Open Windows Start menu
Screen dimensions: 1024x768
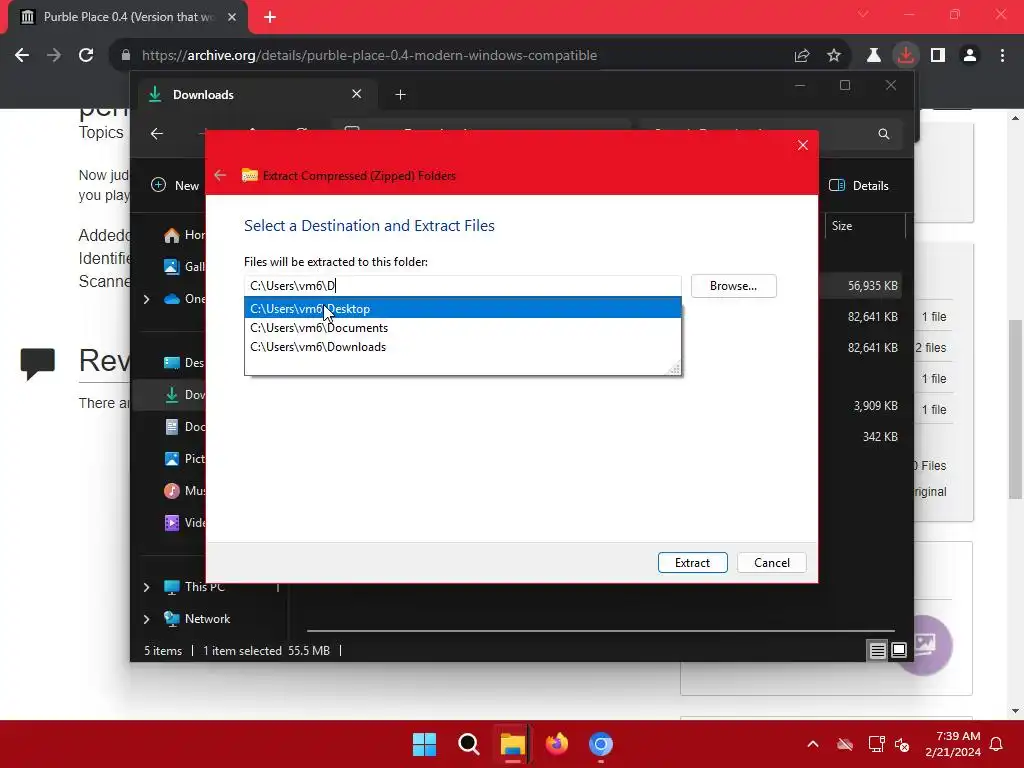point(424,744)
